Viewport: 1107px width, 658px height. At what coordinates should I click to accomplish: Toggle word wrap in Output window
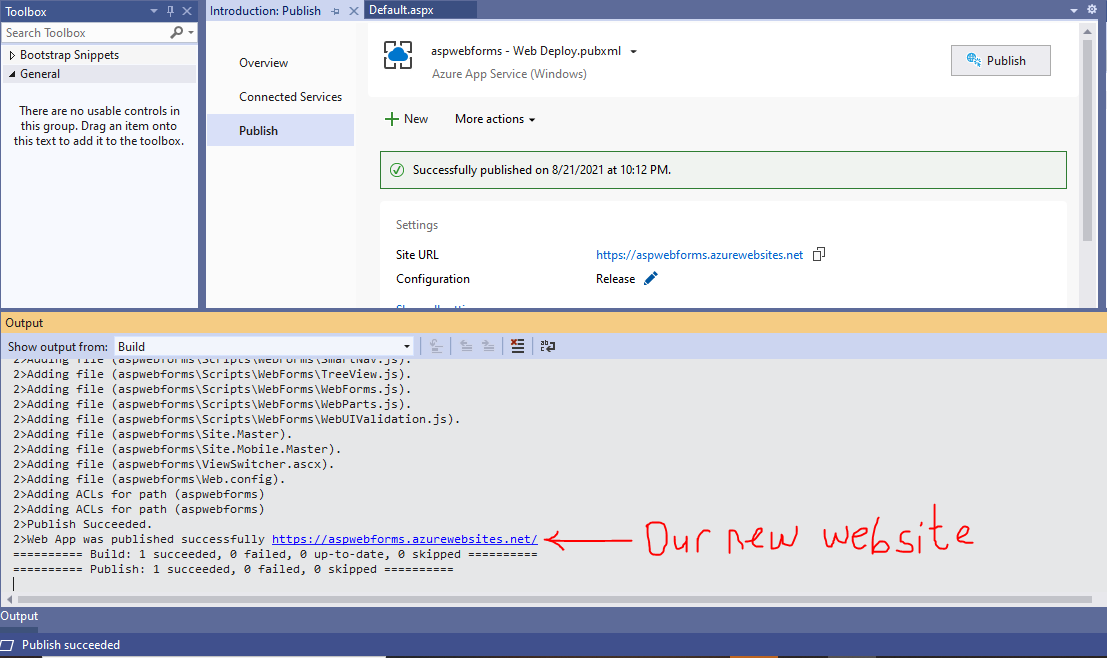pos(548,346)
